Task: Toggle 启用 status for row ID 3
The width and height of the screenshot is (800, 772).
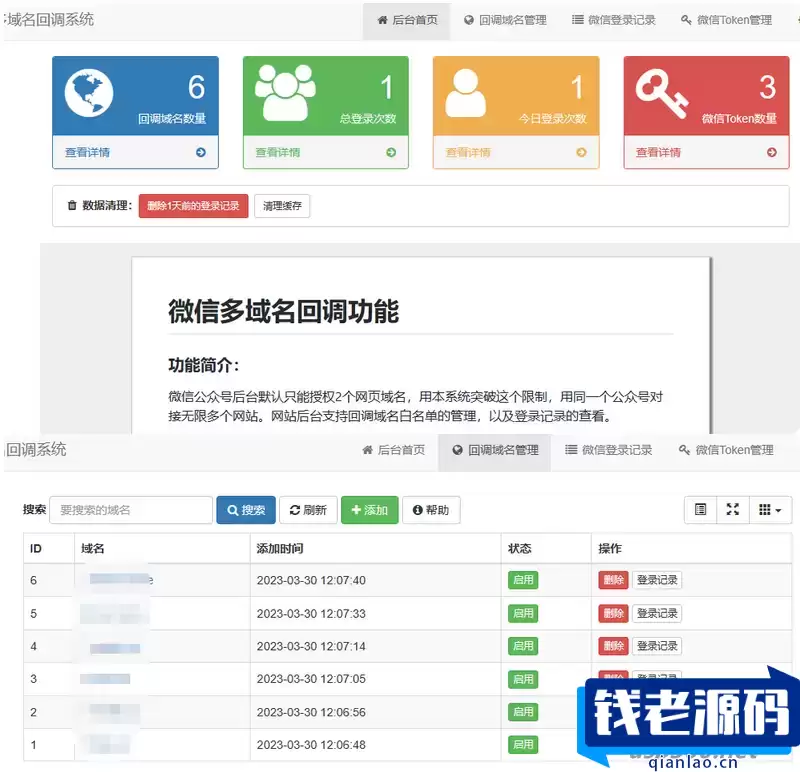Action: pyautogui.click(x=523, y=679)
